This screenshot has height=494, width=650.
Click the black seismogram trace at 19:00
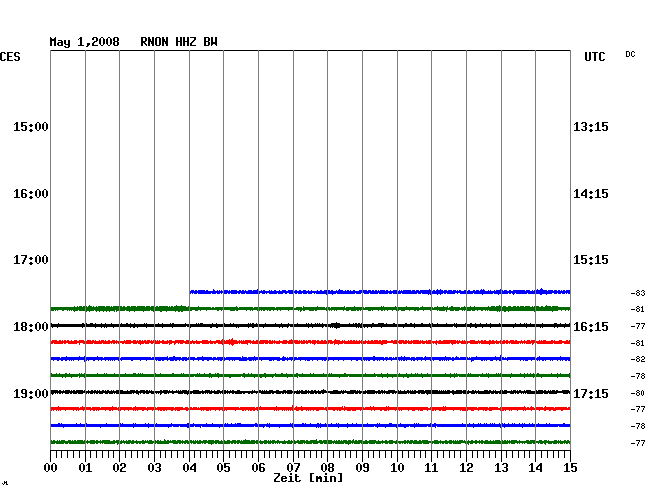(310, 392)
